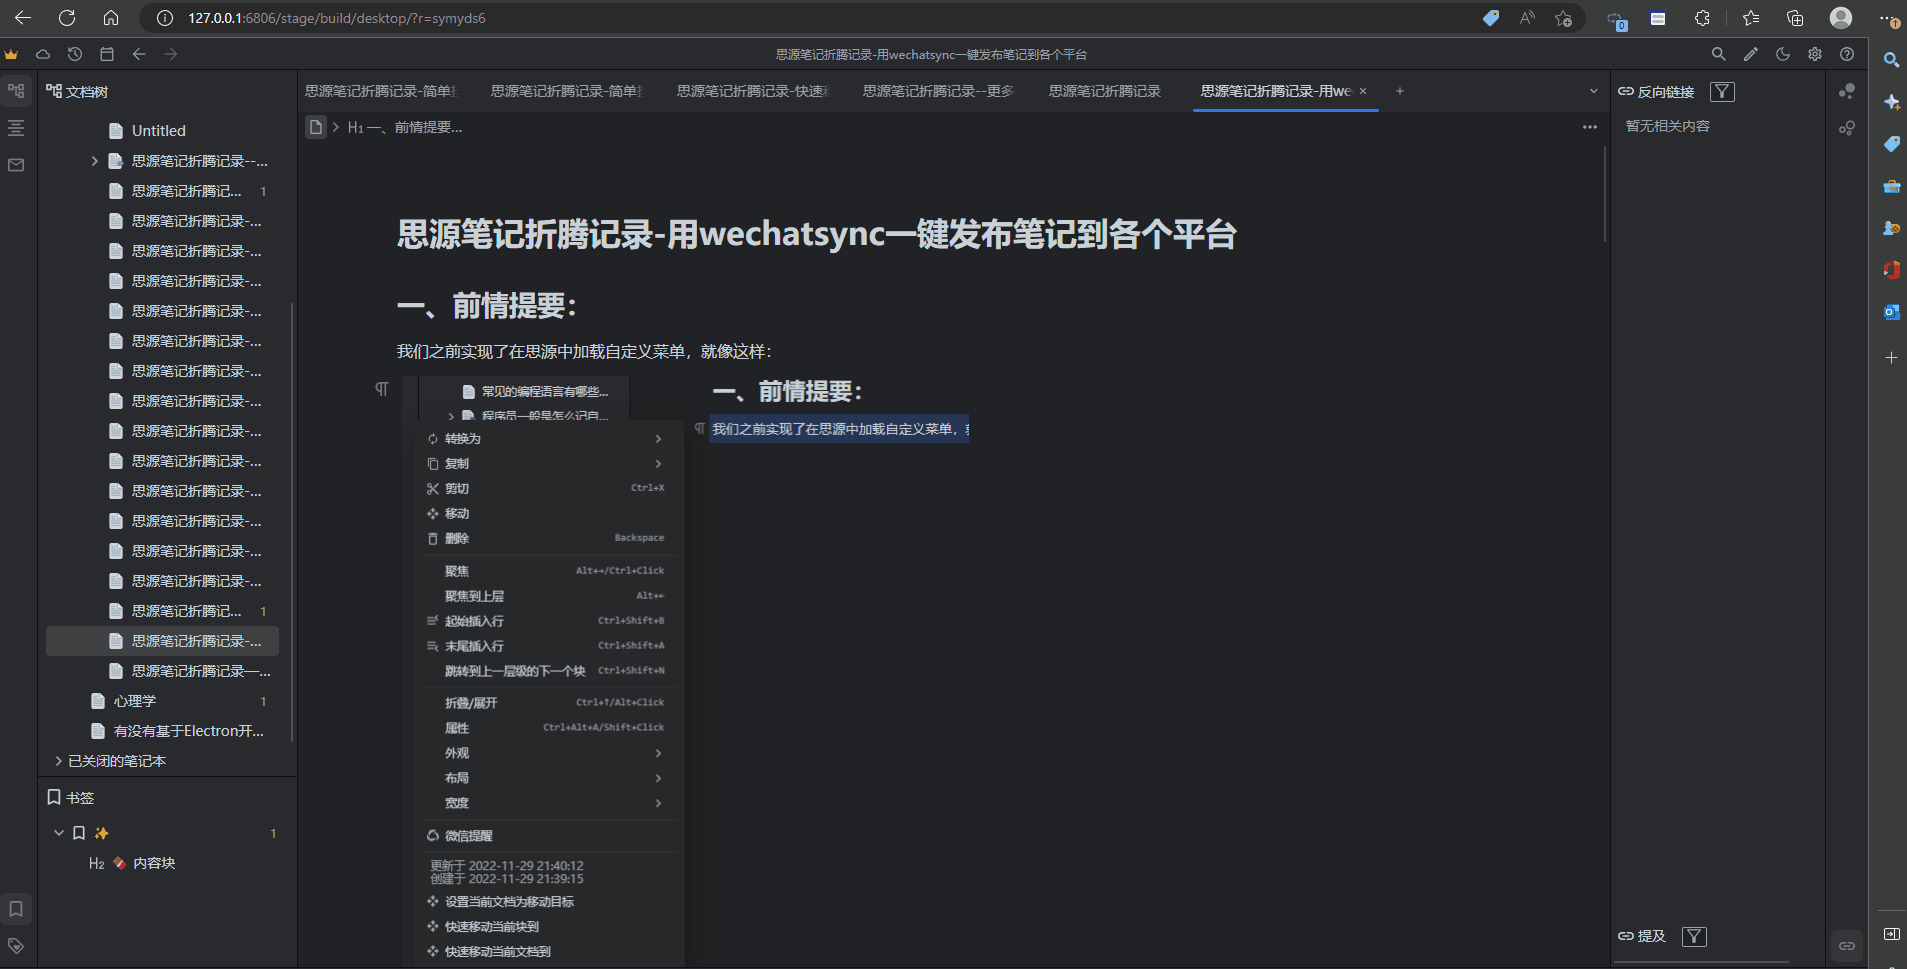
Task: Click the 反向链接 filter button
Action: (1723, 91)
